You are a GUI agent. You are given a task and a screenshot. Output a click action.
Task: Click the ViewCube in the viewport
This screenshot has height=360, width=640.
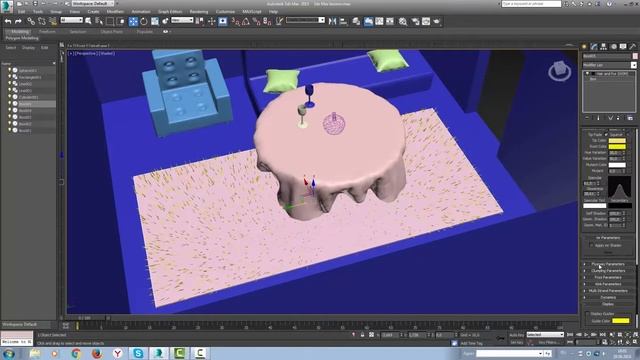tap(559, 71)
